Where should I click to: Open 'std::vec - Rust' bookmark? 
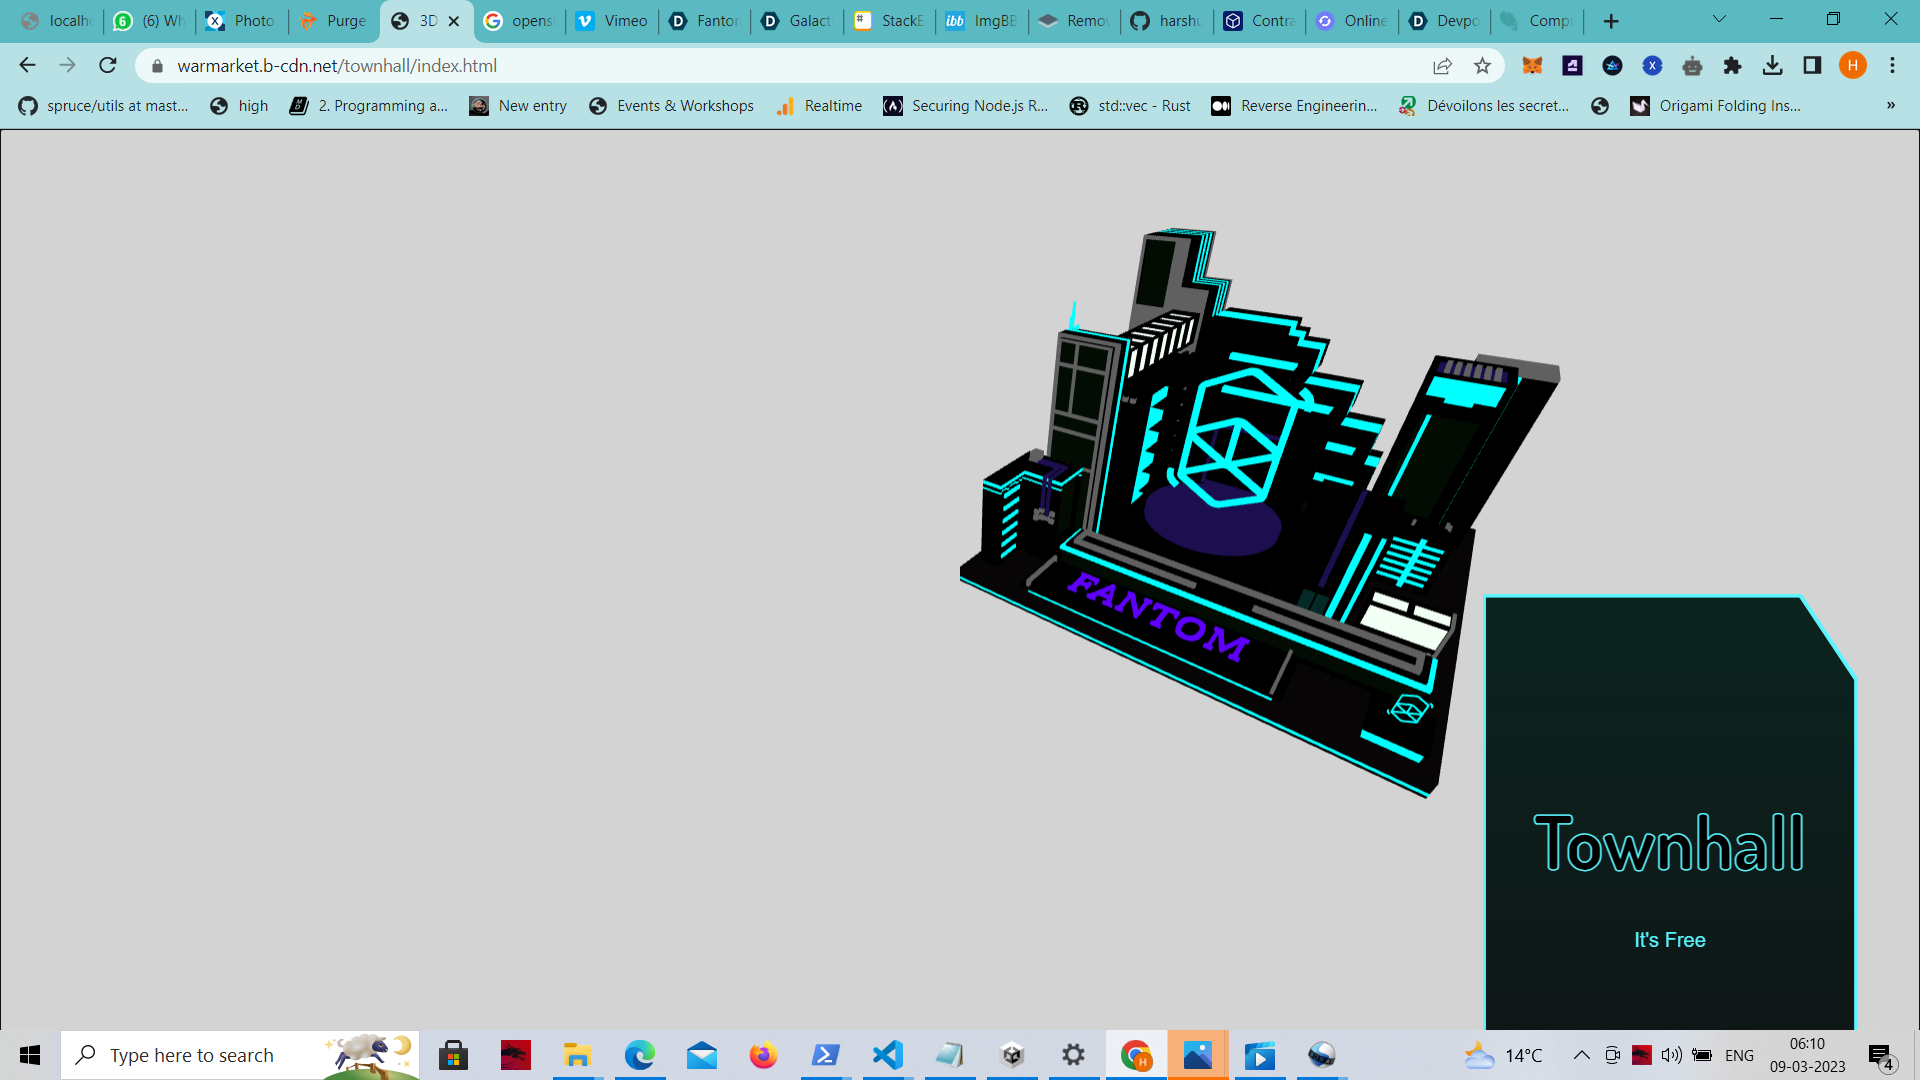point(1130,106)
